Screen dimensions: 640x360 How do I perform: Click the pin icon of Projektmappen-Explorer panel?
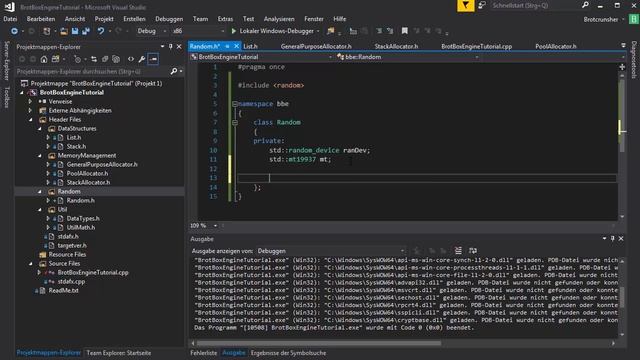(x=171, y=47)
